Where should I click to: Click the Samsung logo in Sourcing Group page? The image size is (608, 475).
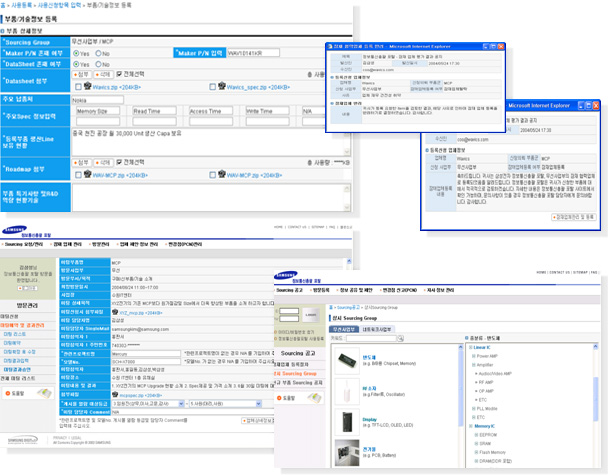(286, 275)
